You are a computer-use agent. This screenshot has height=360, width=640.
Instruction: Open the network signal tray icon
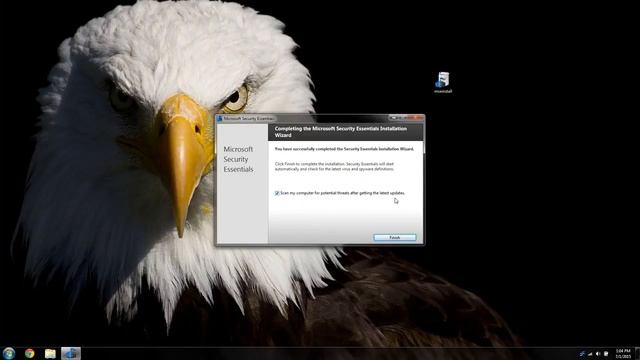pos(590,354)
